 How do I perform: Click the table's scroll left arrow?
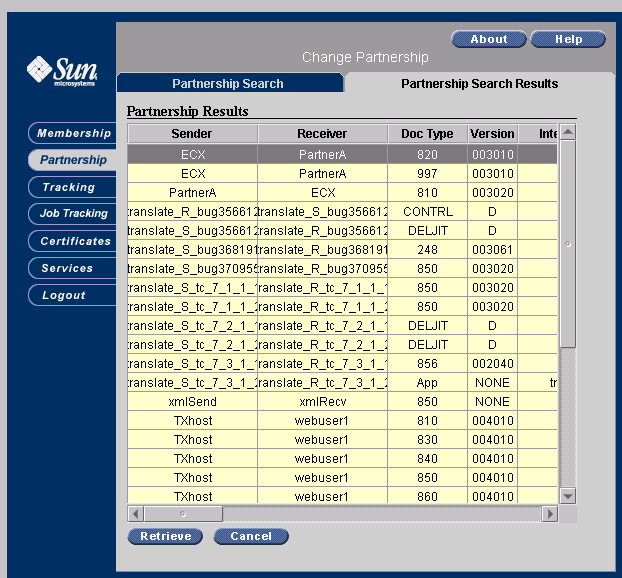point(136,514)
